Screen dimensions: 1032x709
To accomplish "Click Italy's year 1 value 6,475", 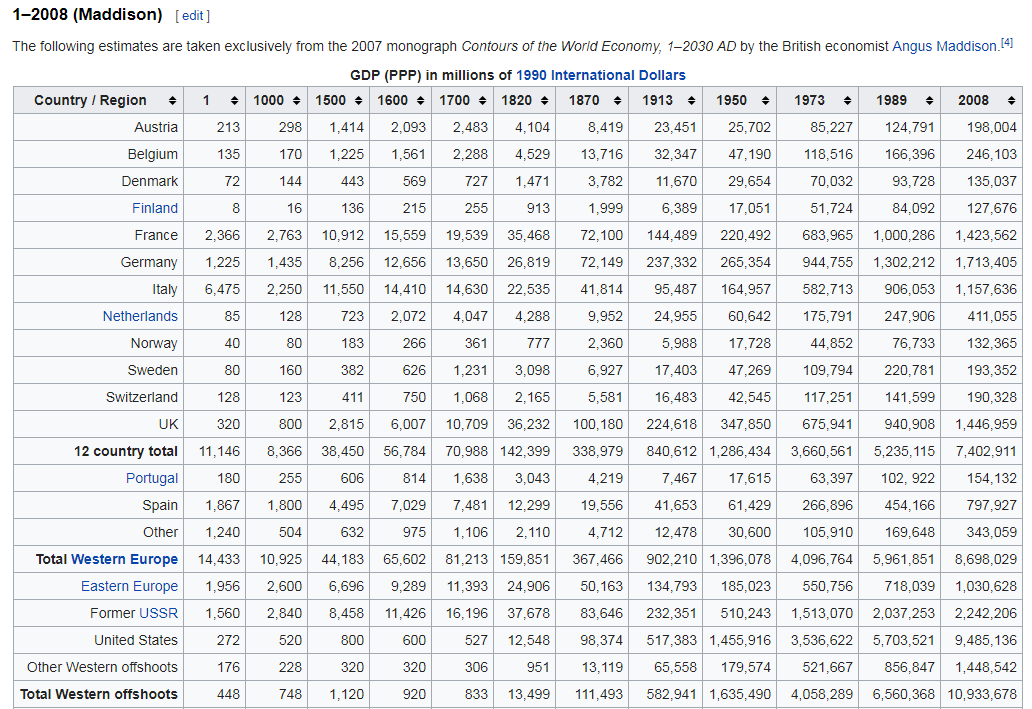I will [x=222, y=289].
